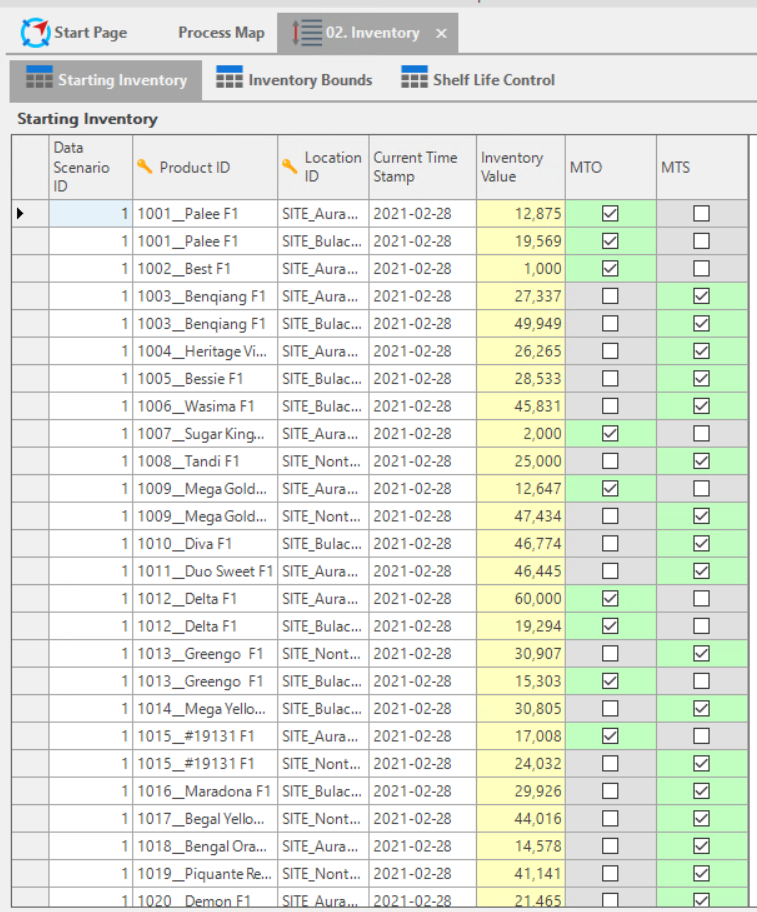This screenshot has width=757, height=912.
Task: Click inventory value 19,294
Action: pos(521,626)
